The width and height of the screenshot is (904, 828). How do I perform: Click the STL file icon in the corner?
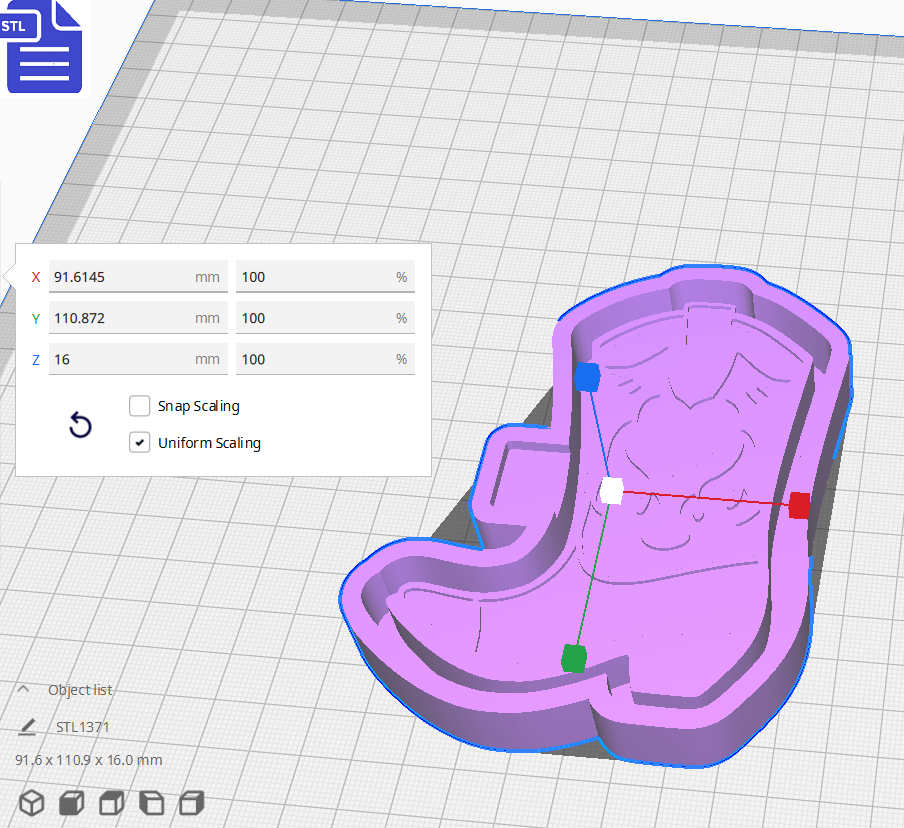tap(44, 47)
